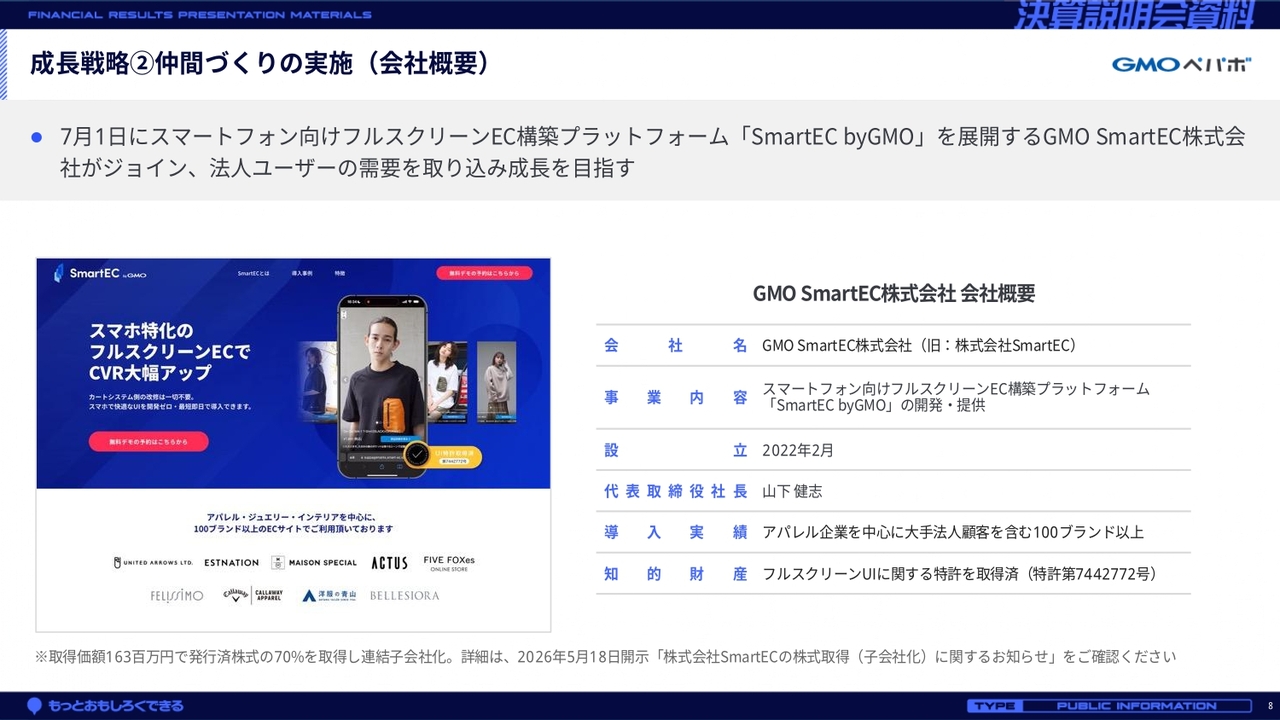Click the GMO Pepabo logo
This screenshot has width=1280, height=720.
tap(1181, 65)
